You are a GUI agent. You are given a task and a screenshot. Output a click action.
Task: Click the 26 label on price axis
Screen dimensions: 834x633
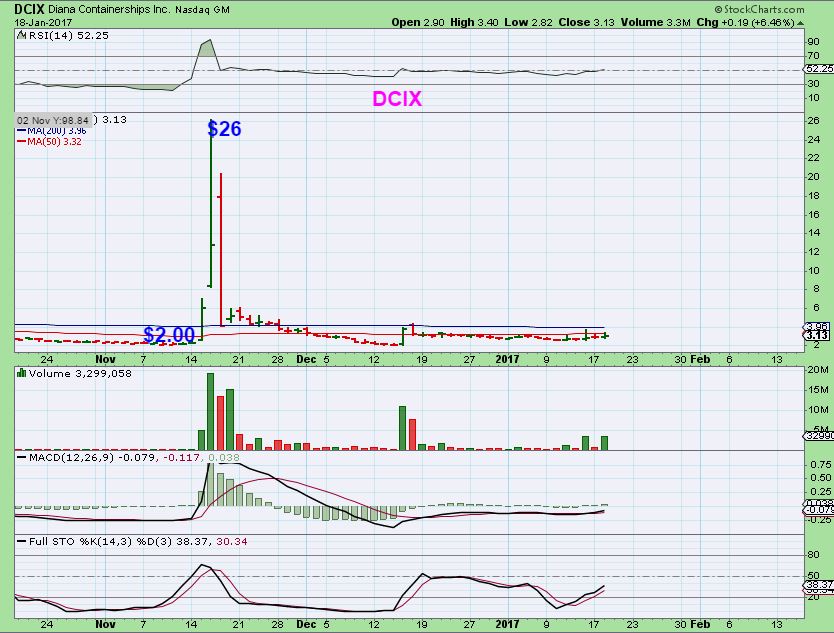coord(813,120)
